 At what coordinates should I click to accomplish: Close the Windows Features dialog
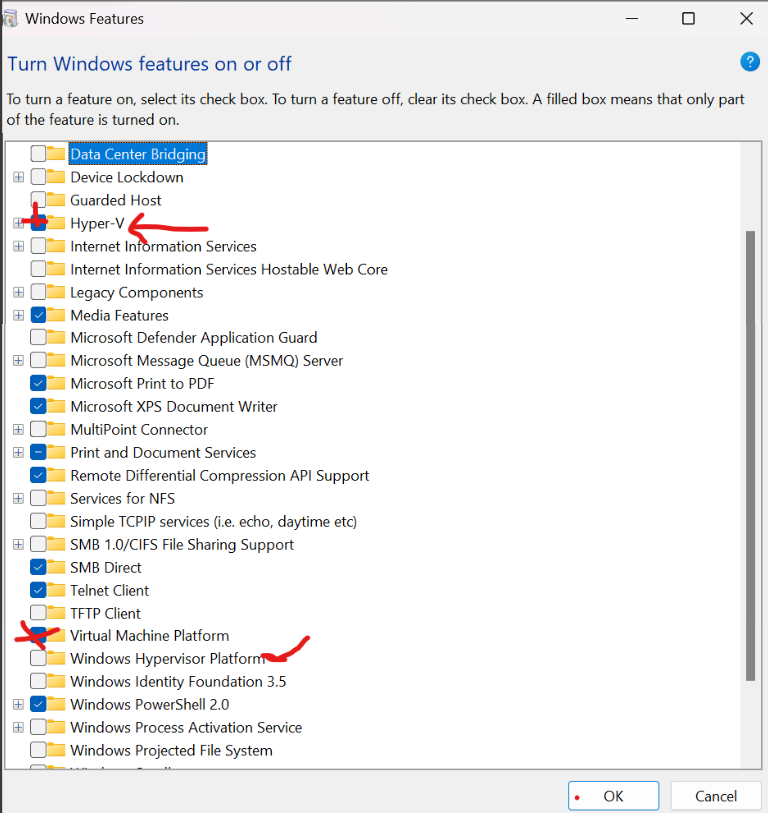click(746, 19)
